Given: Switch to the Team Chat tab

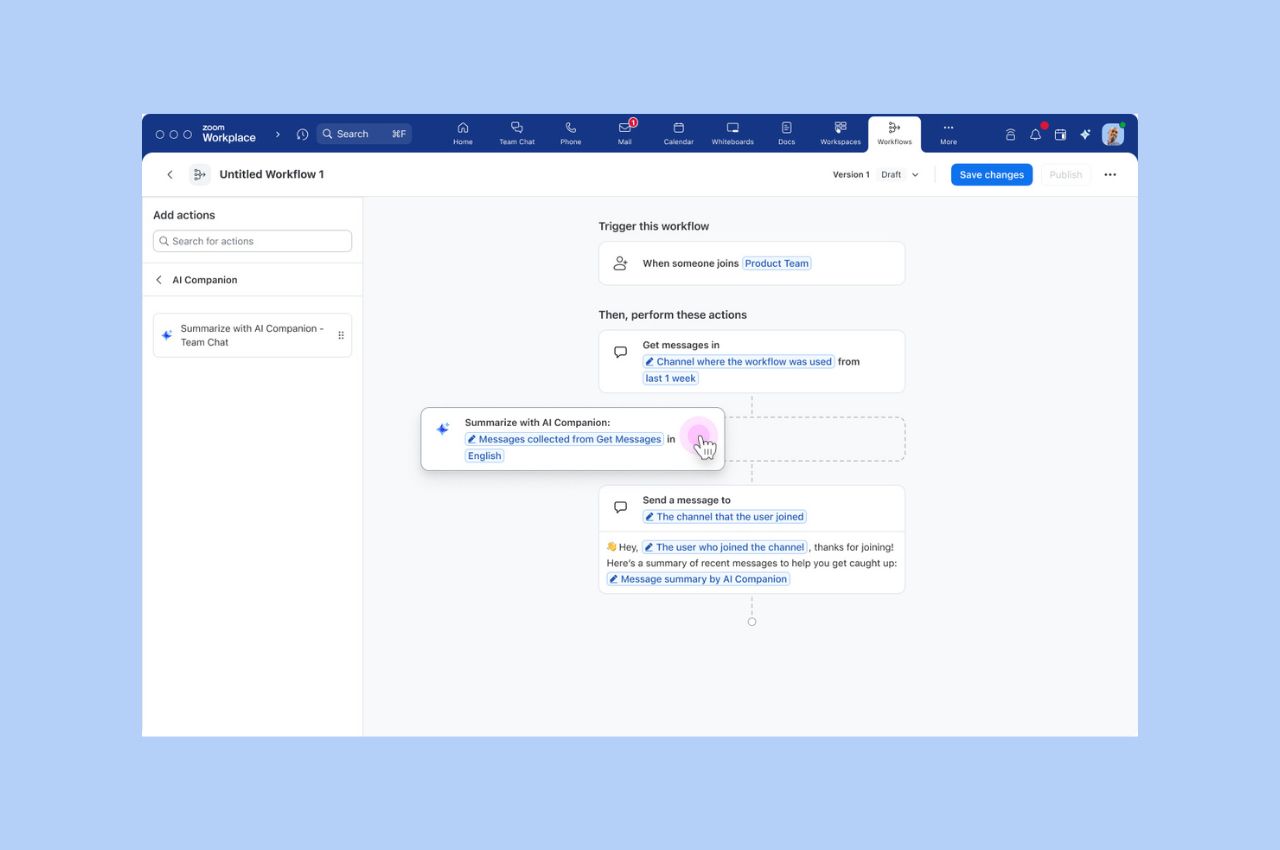Looking at the screenshot, I should pos(517,133).
